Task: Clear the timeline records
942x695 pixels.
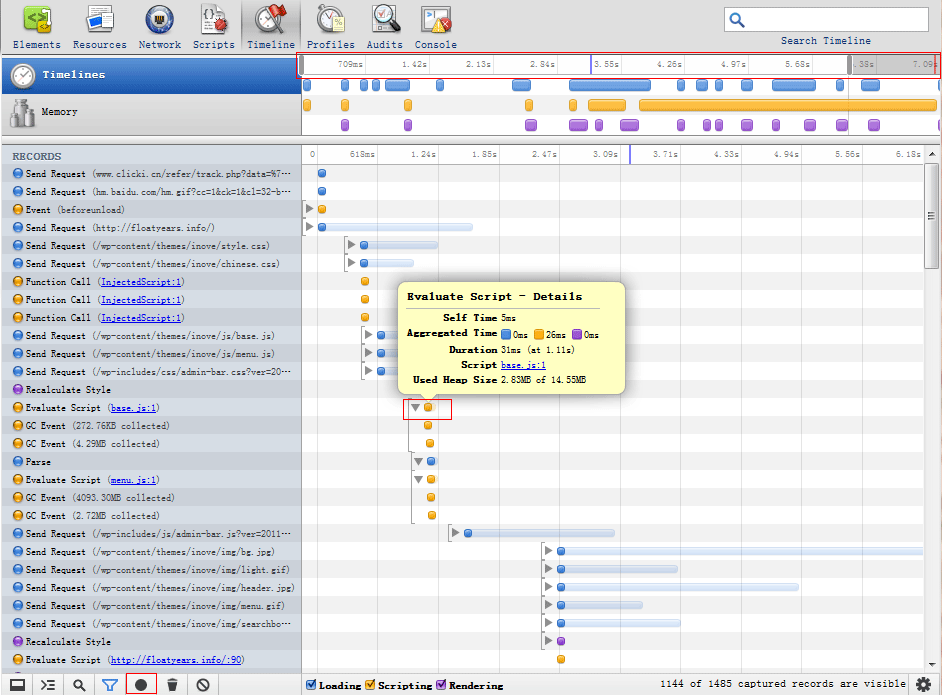Action: (203, 685)
